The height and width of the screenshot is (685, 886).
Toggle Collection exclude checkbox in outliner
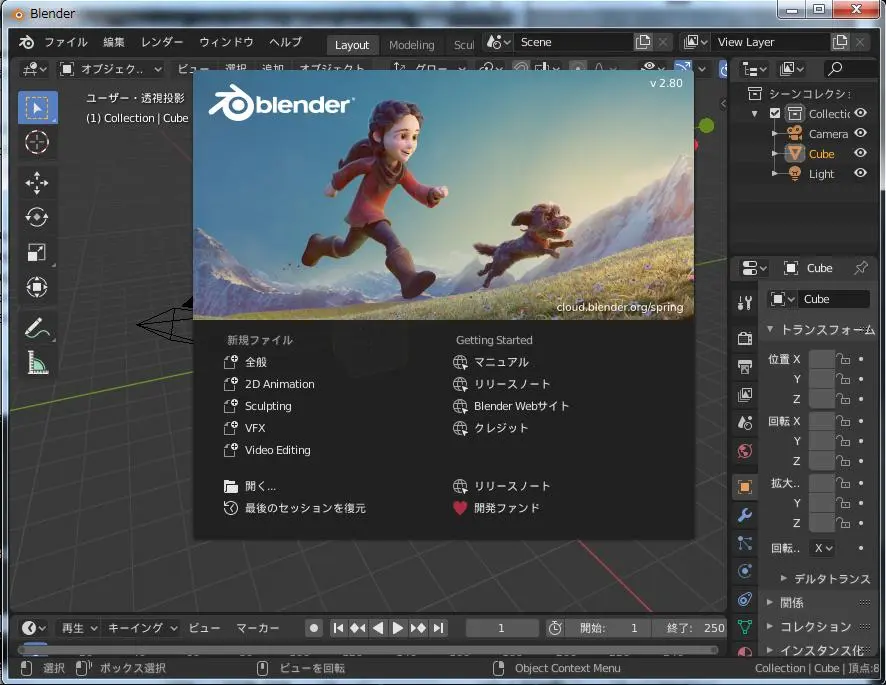[775, 114]
